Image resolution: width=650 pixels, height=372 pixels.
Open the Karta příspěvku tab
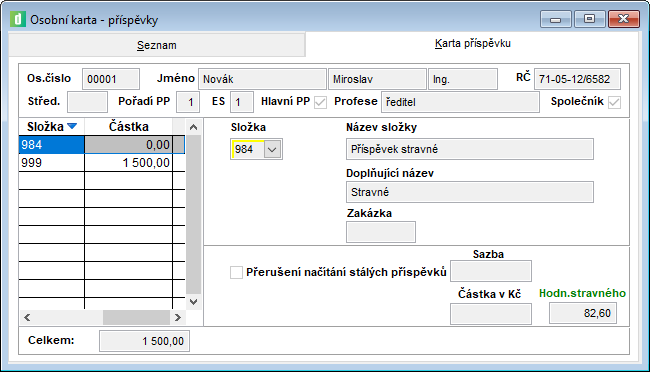tap(472, 43)
